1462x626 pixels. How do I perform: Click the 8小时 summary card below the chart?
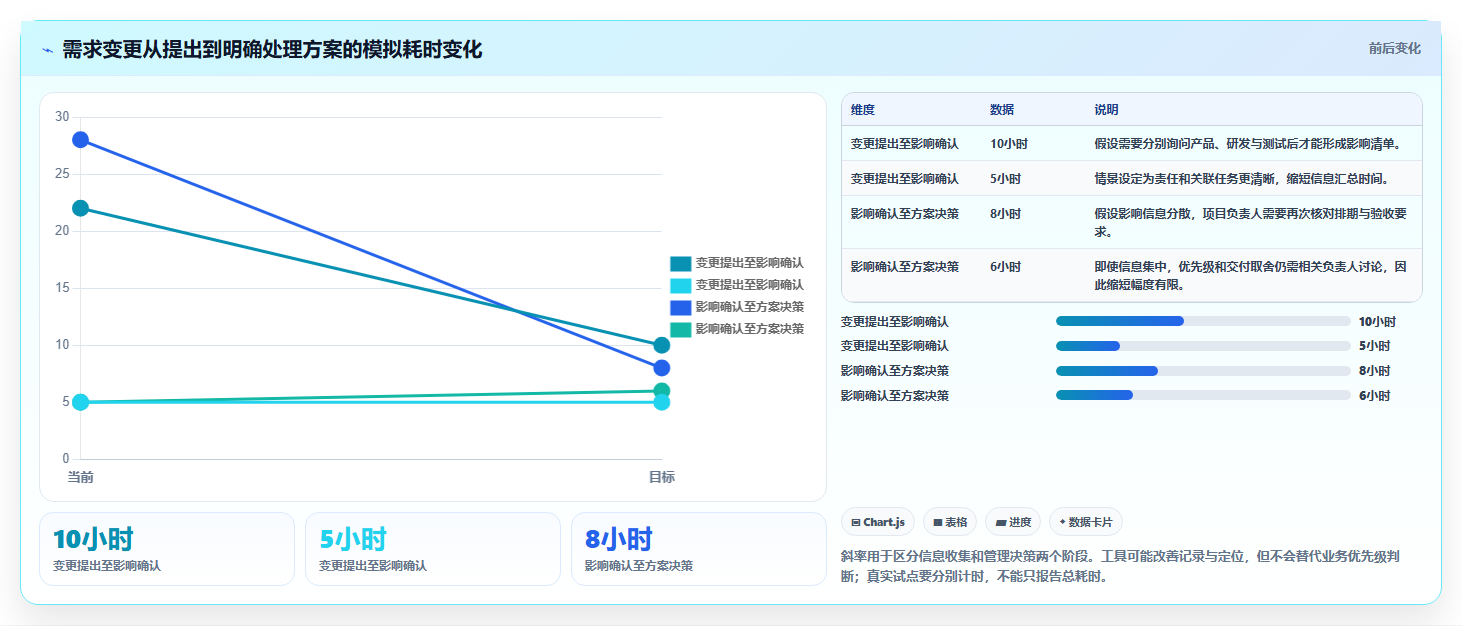click(x=699, y=549)
